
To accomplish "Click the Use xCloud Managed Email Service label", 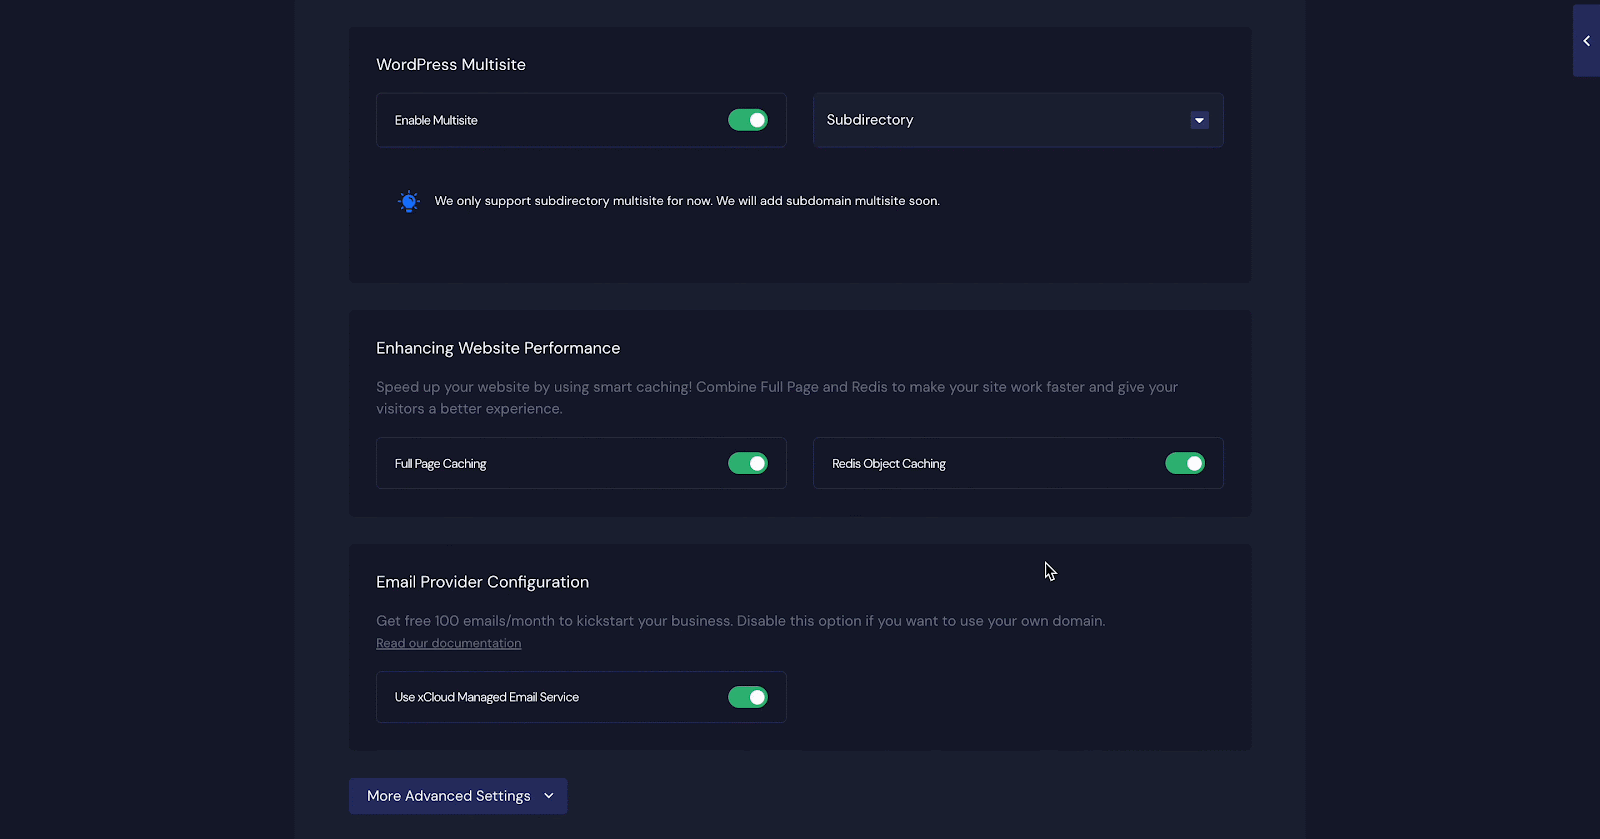I will point(486,697).
